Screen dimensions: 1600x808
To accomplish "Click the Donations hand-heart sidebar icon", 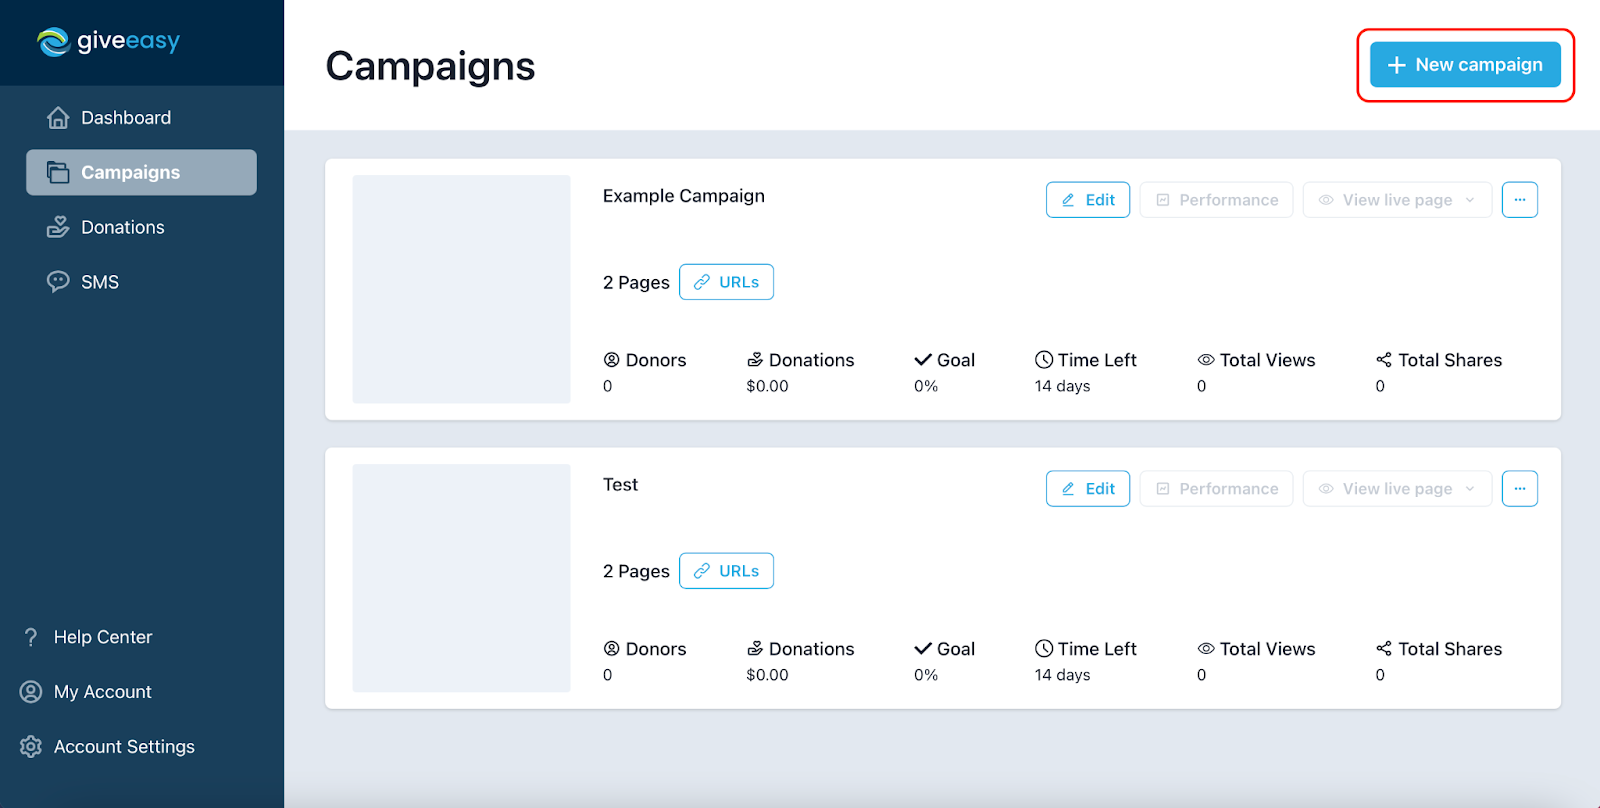I will 58,227.
